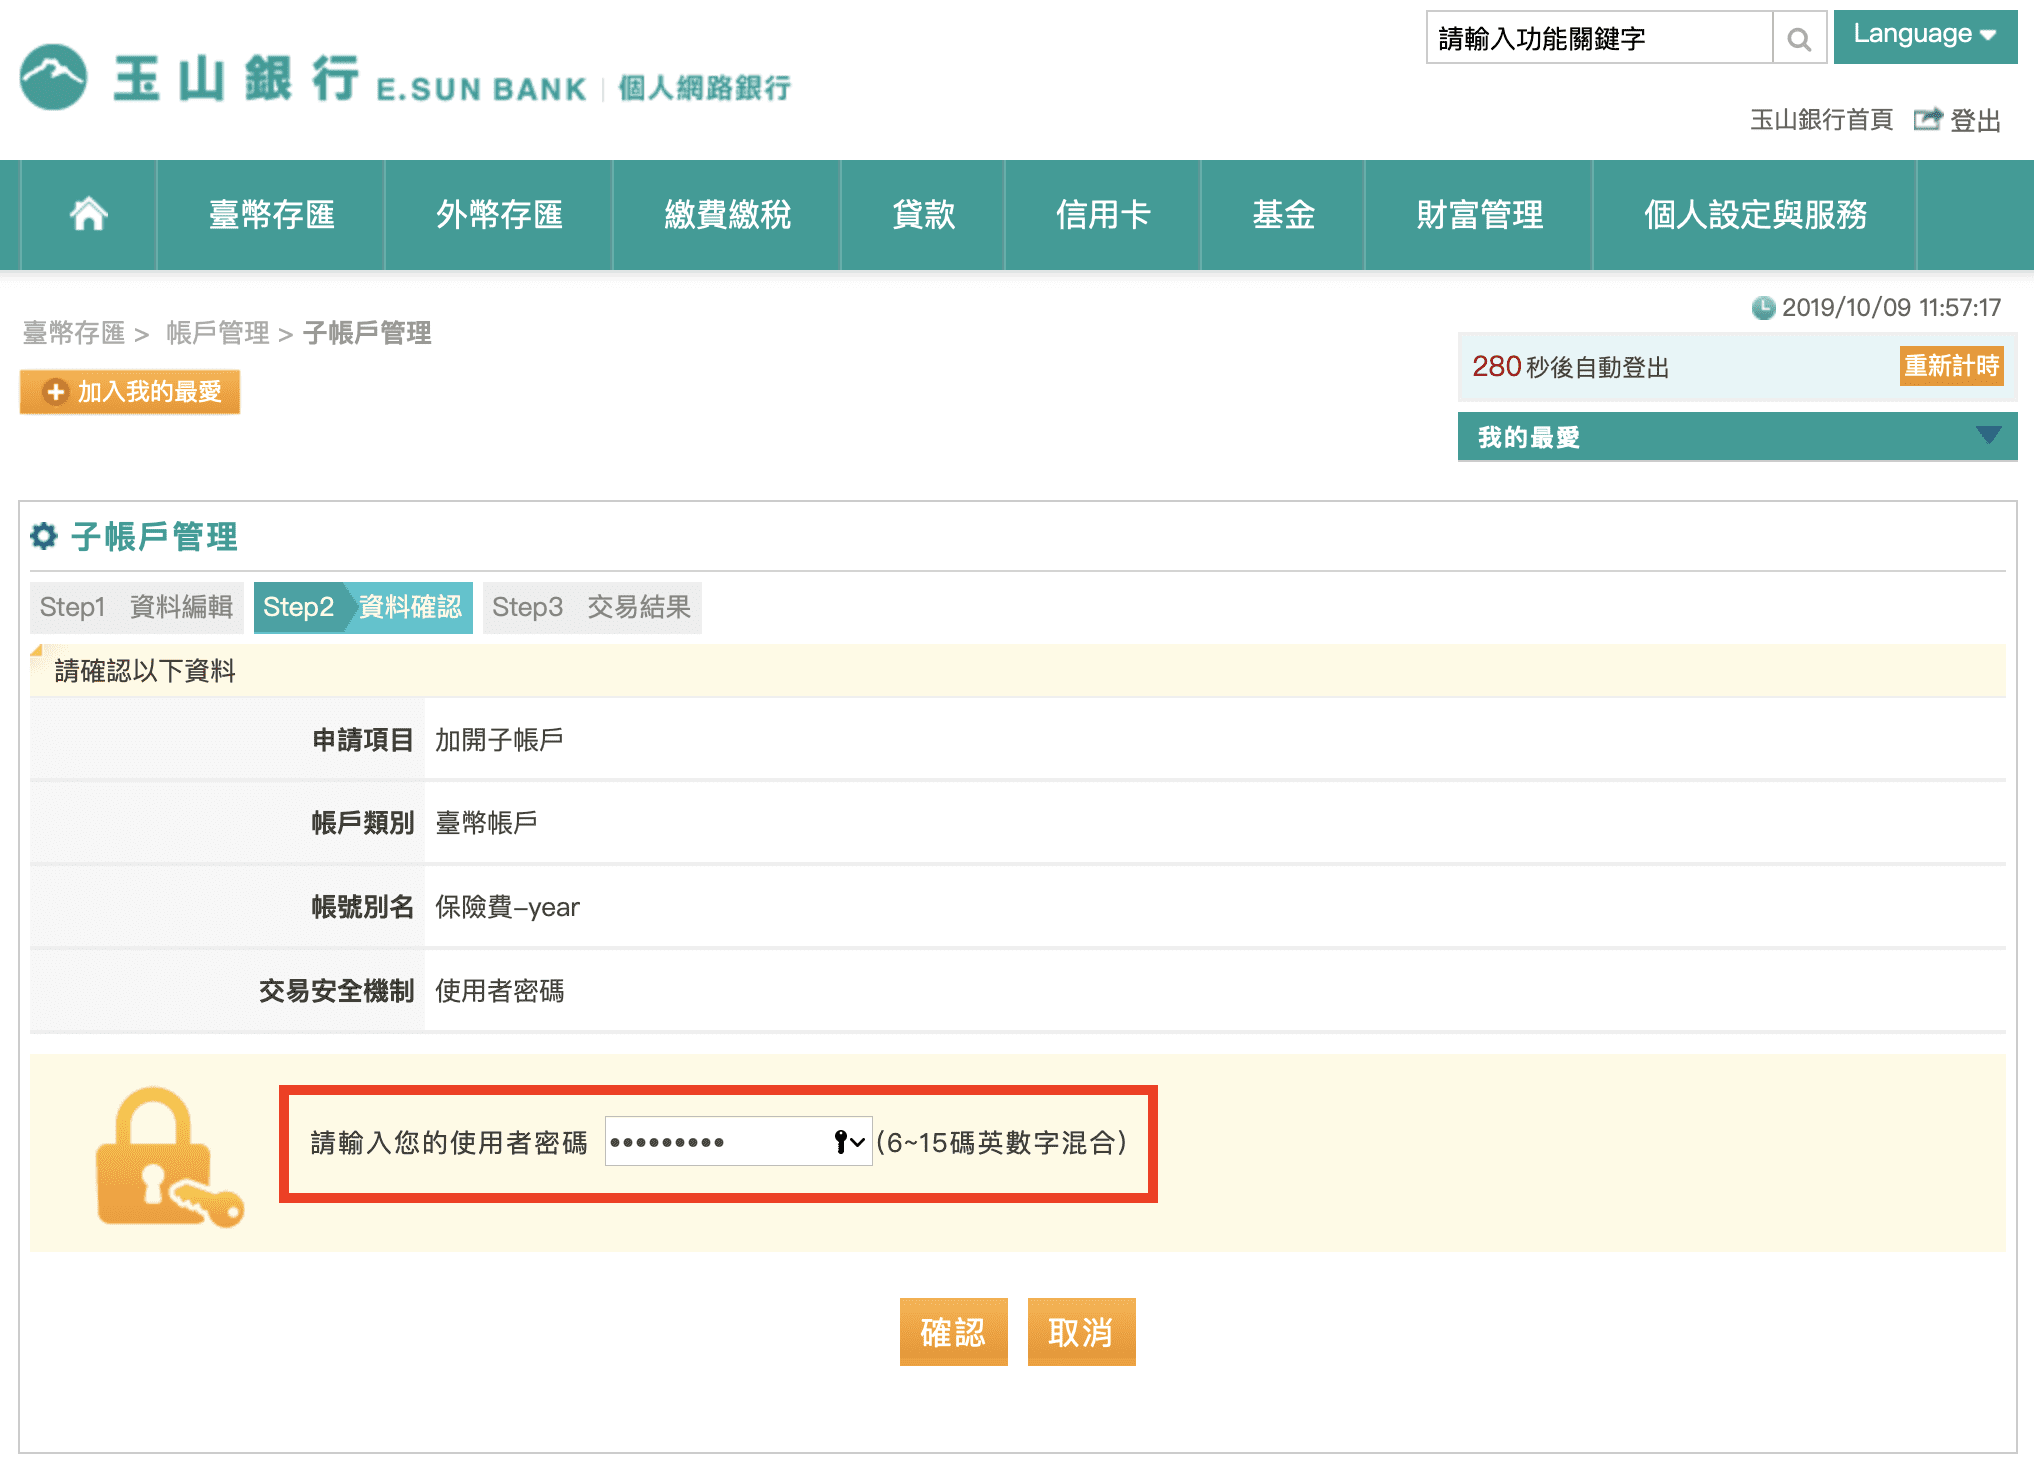Open 玉山銀行首頁 link
2034x1470 pixels.
[1821, 120]
